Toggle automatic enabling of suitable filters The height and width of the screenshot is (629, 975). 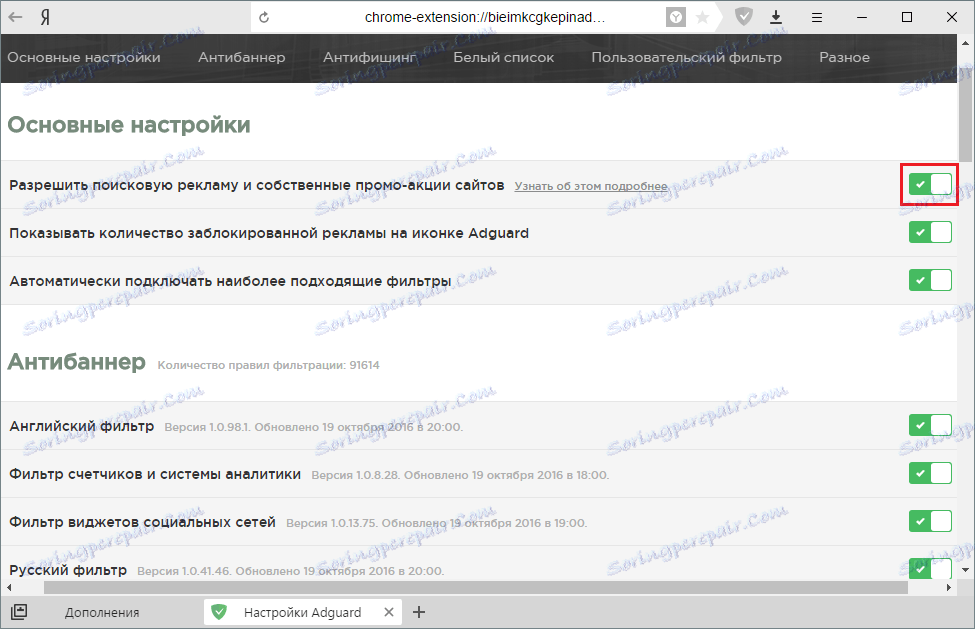[930, 280]
